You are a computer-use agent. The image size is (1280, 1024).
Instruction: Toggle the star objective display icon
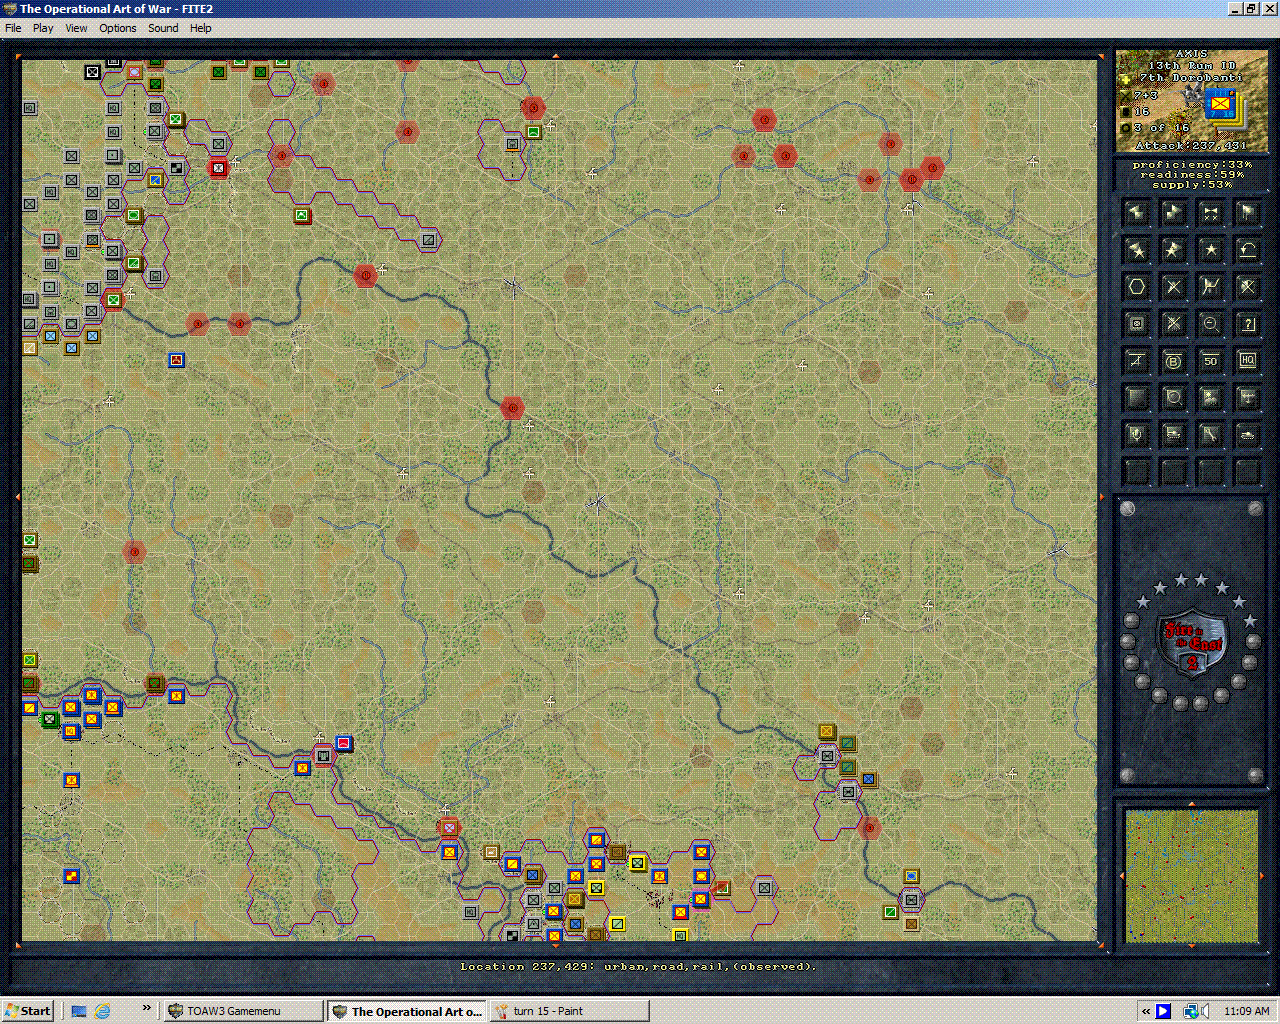click(1210, 250)
